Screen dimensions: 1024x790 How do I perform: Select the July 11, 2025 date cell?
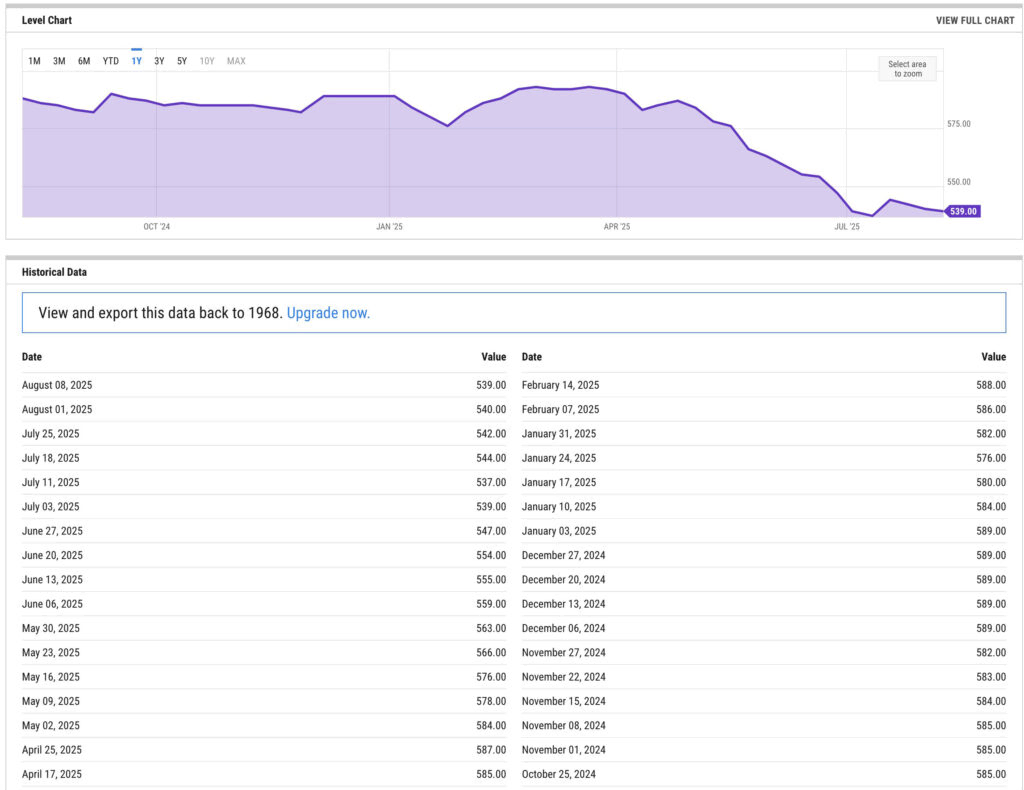(x=50, y=482)
